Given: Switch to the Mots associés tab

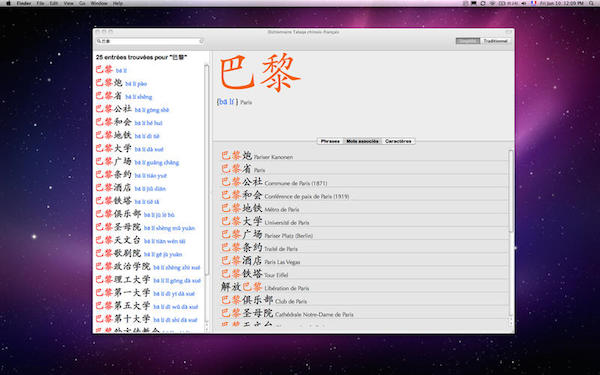Looking at the screenshot, I should click(x=362, y=141).
